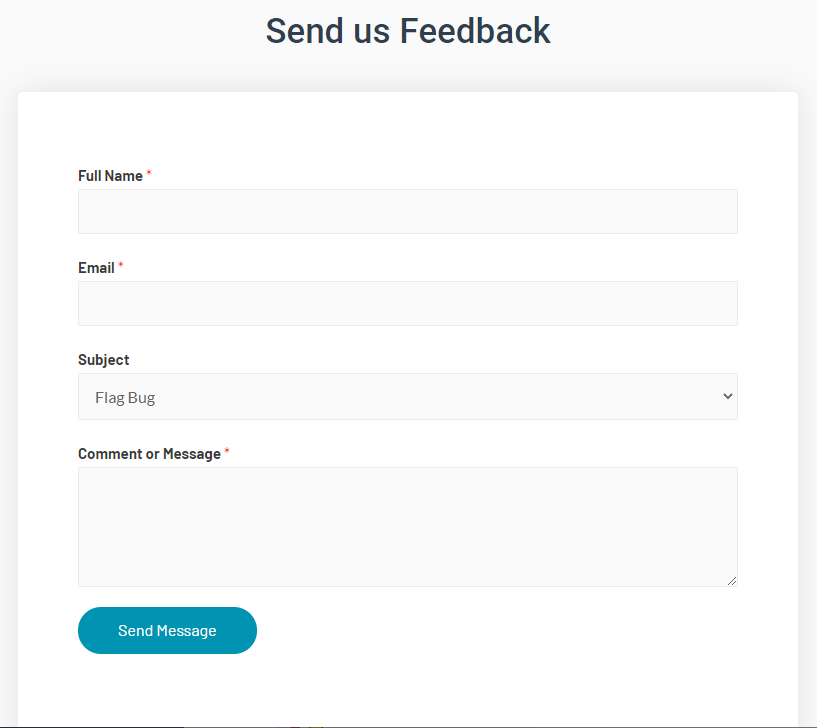Click empty white space right of Send Message
Image resolution: width=817 pixels, height=728 pixels.
click(500, 631)
